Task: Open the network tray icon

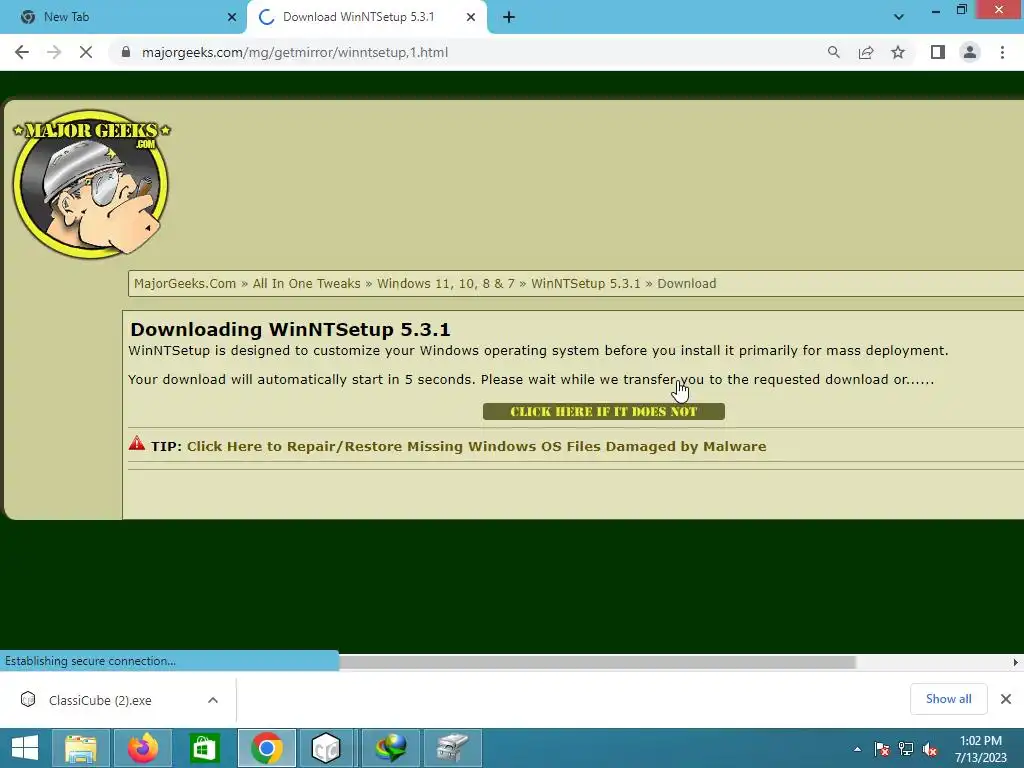Action: pyautogui.click(x=906, y=748)
